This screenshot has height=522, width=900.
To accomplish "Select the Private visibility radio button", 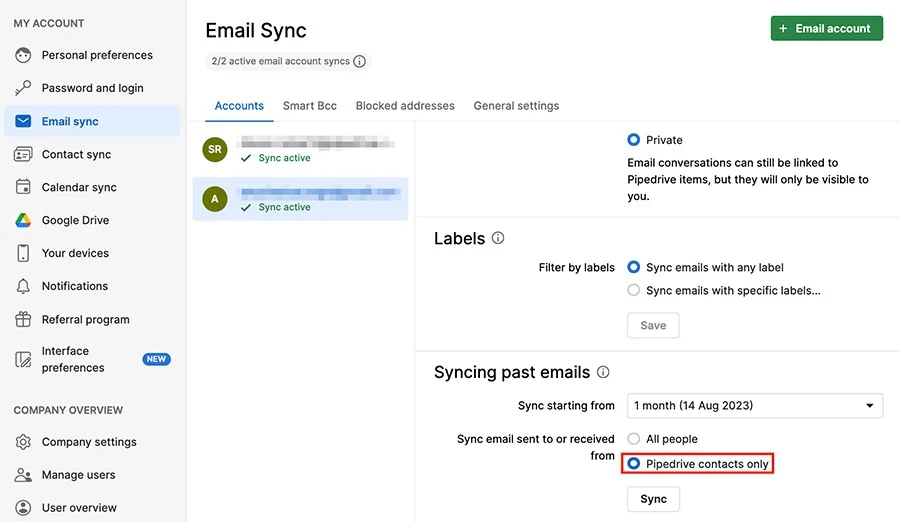I will pyautogui.click(x=633, y=140).
